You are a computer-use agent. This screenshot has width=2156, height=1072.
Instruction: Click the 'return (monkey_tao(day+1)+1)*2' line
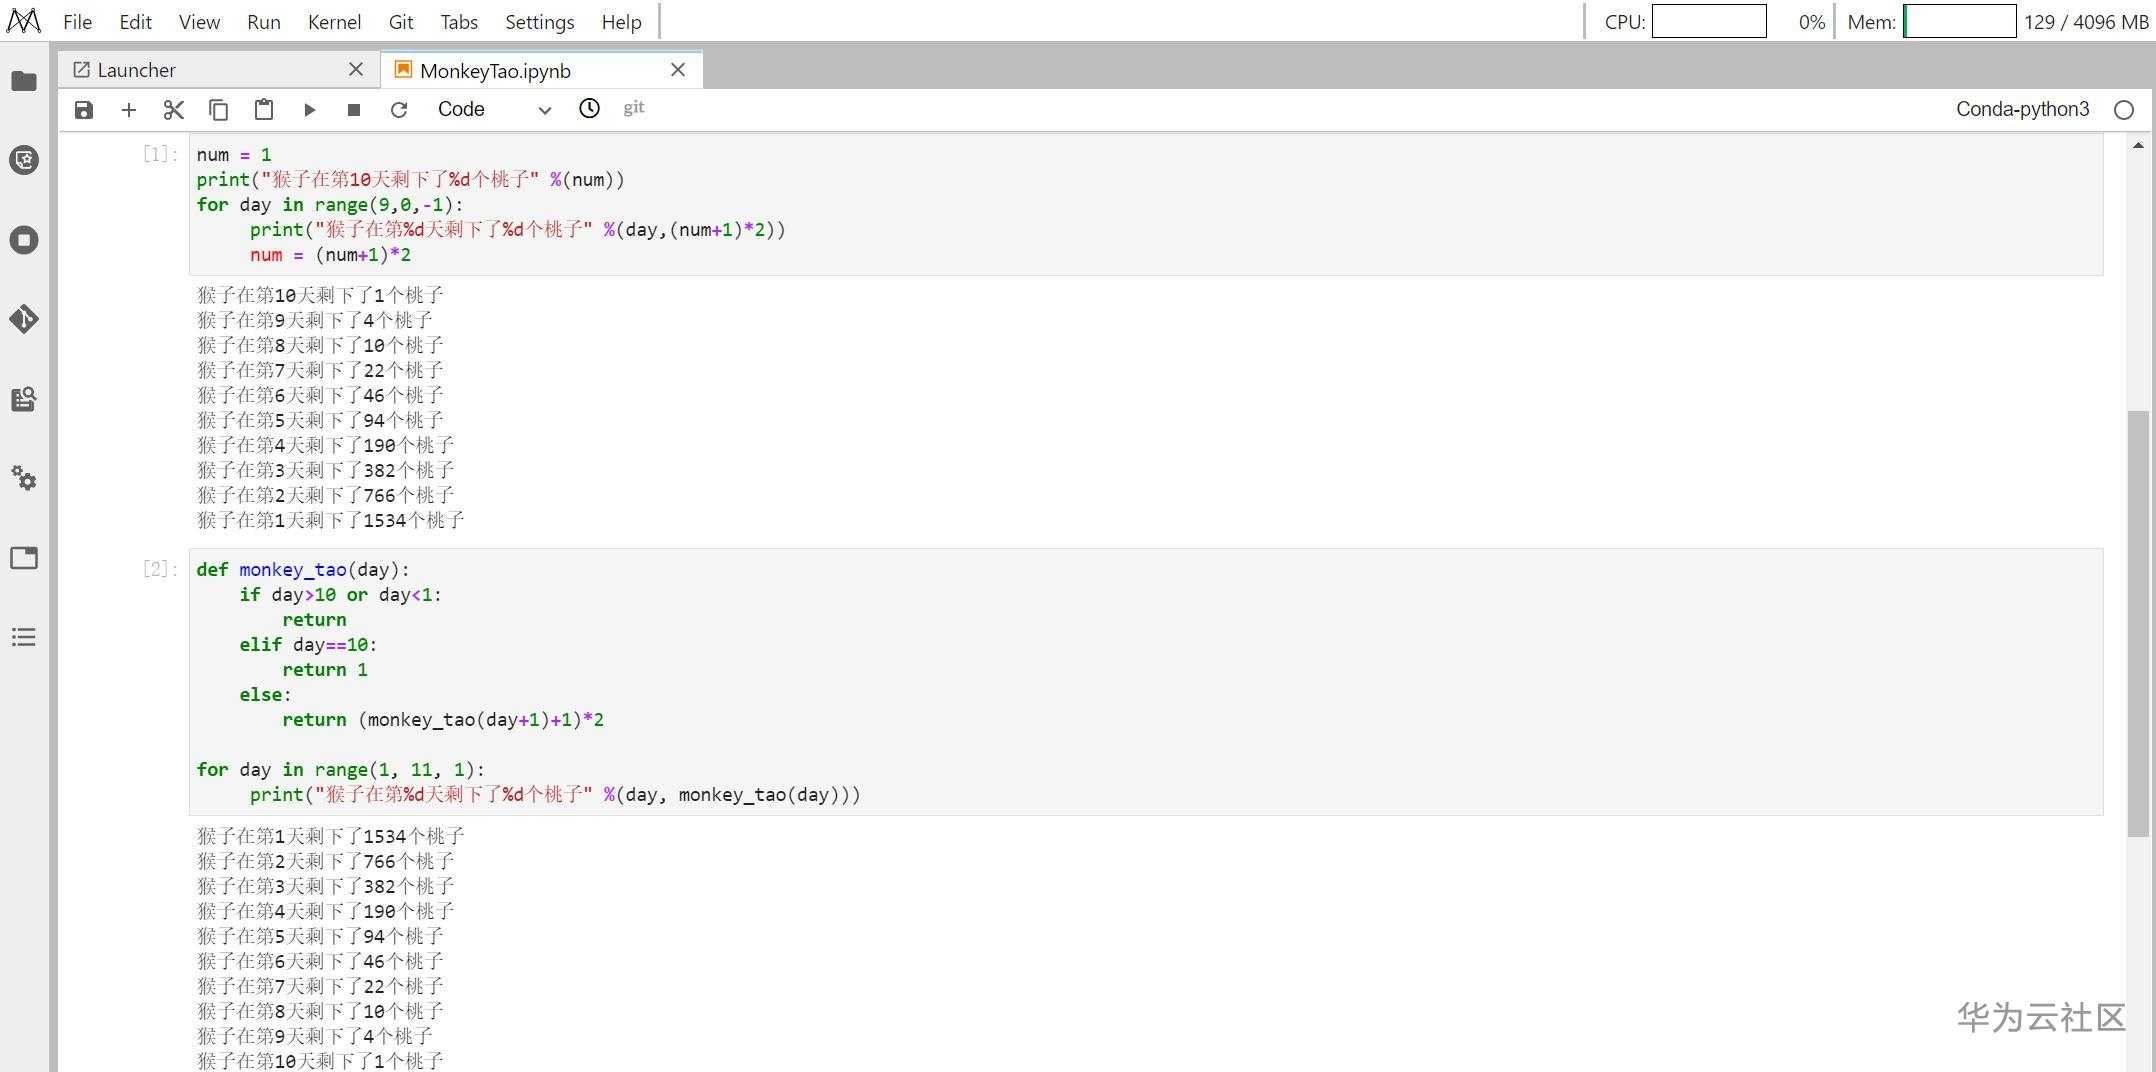(x=443, y=720)
